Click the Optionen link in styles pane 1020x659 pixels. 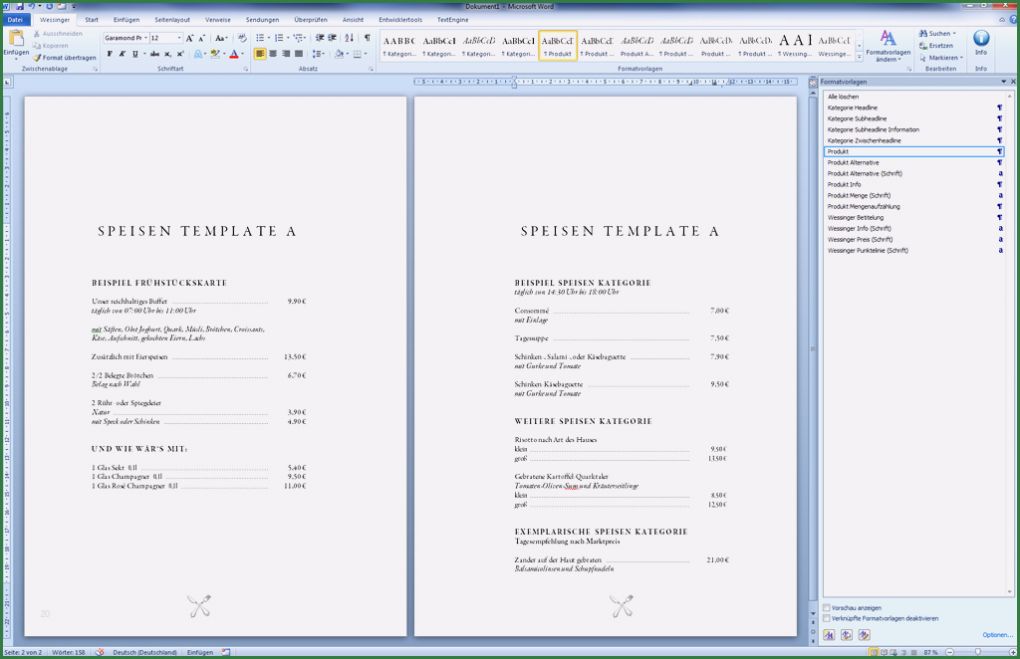(x=994, y=635)
